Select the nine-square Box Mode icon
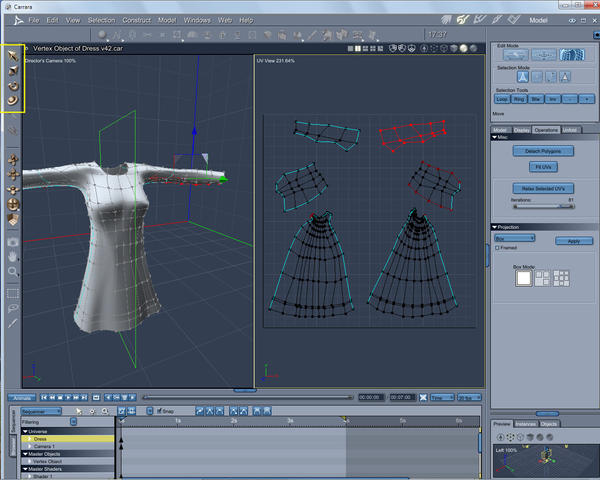The width and height of the screenshot is (600, 480). (x=560, y=279)
